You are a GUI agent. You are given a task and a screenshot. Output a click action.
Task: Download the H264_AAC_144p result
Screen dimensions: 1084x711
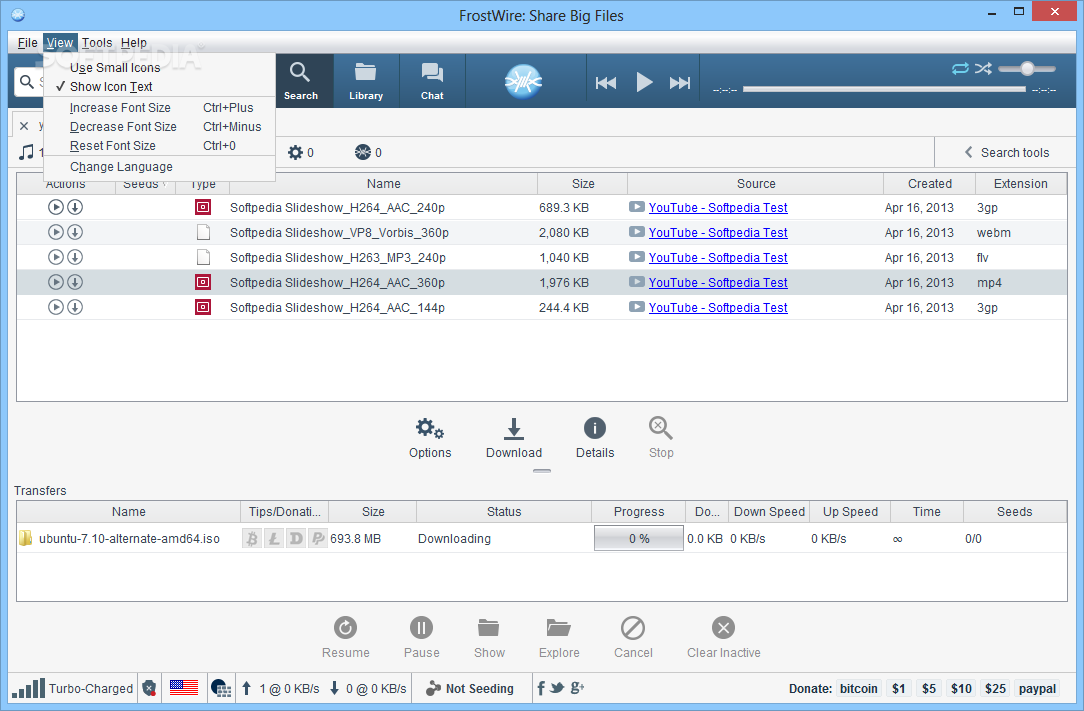point(75,306)
